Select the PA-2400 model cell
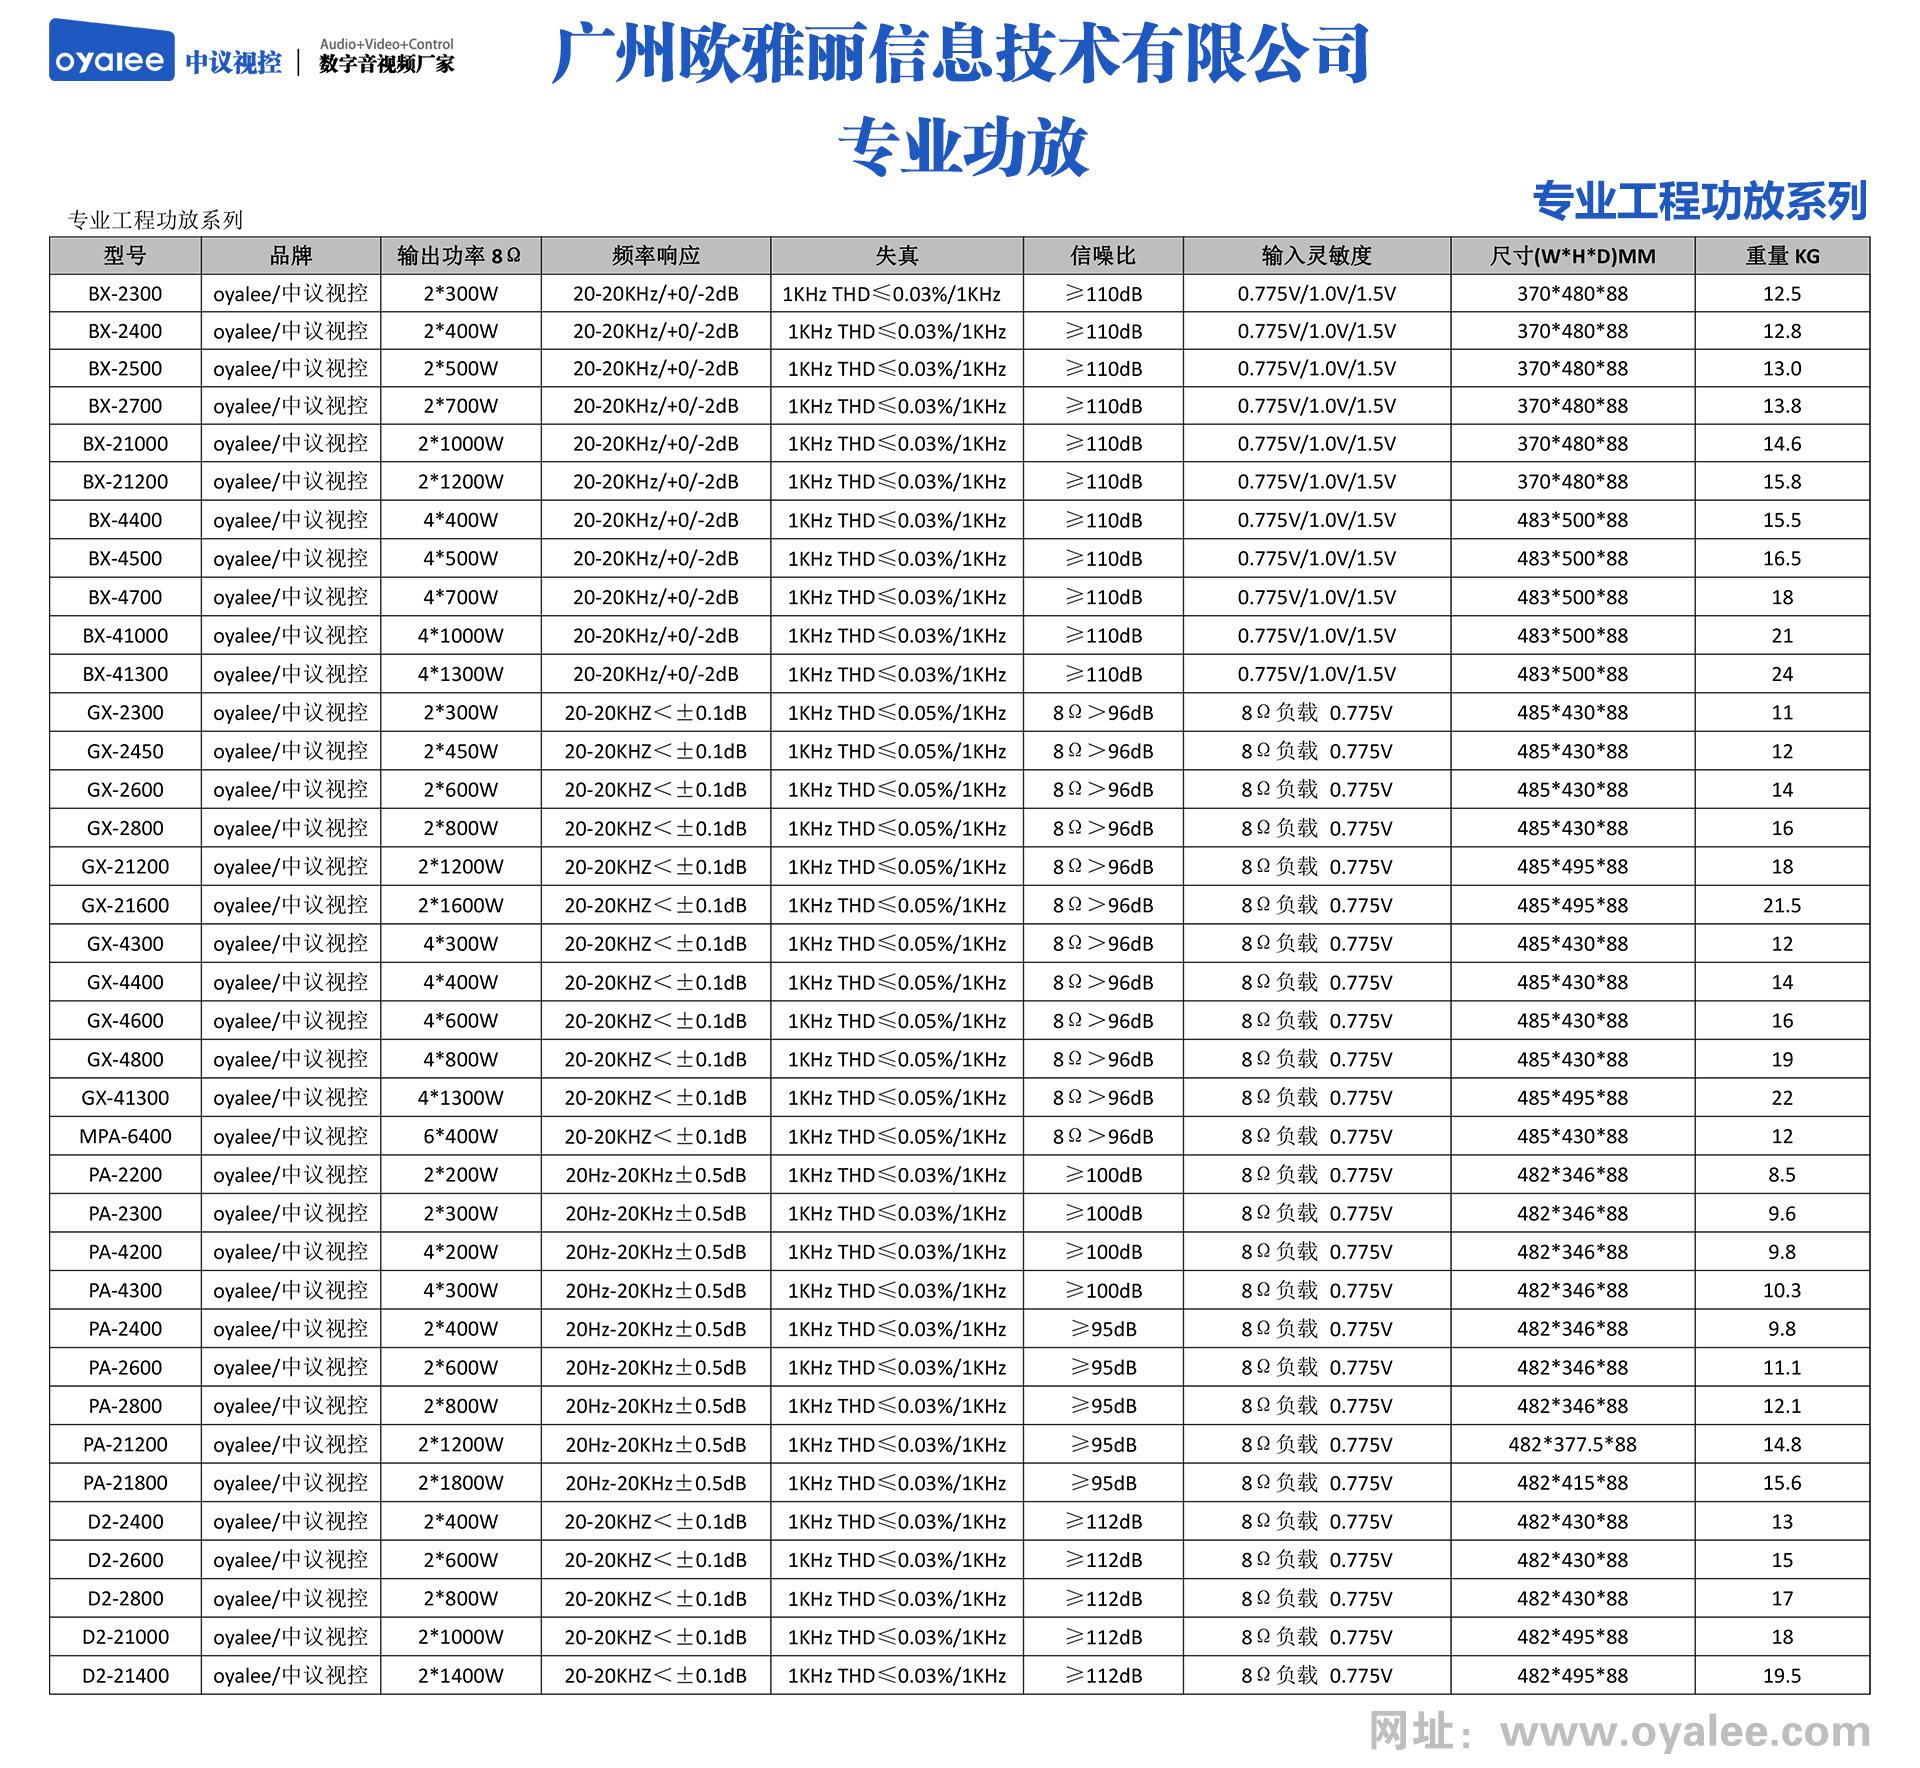The height and width of the screenshot is (1768, 1920). tap(125, 1328)
